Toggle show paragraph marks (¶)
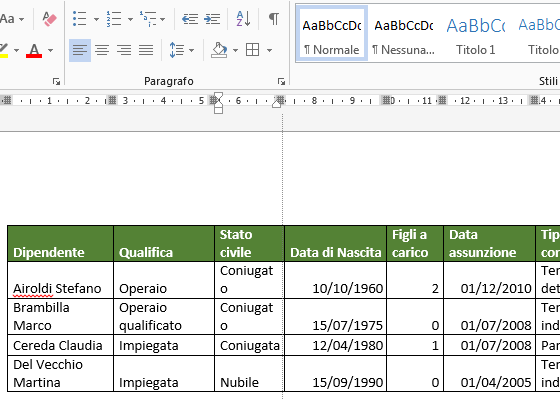The image size is (560, 400). tap(274, 19)
